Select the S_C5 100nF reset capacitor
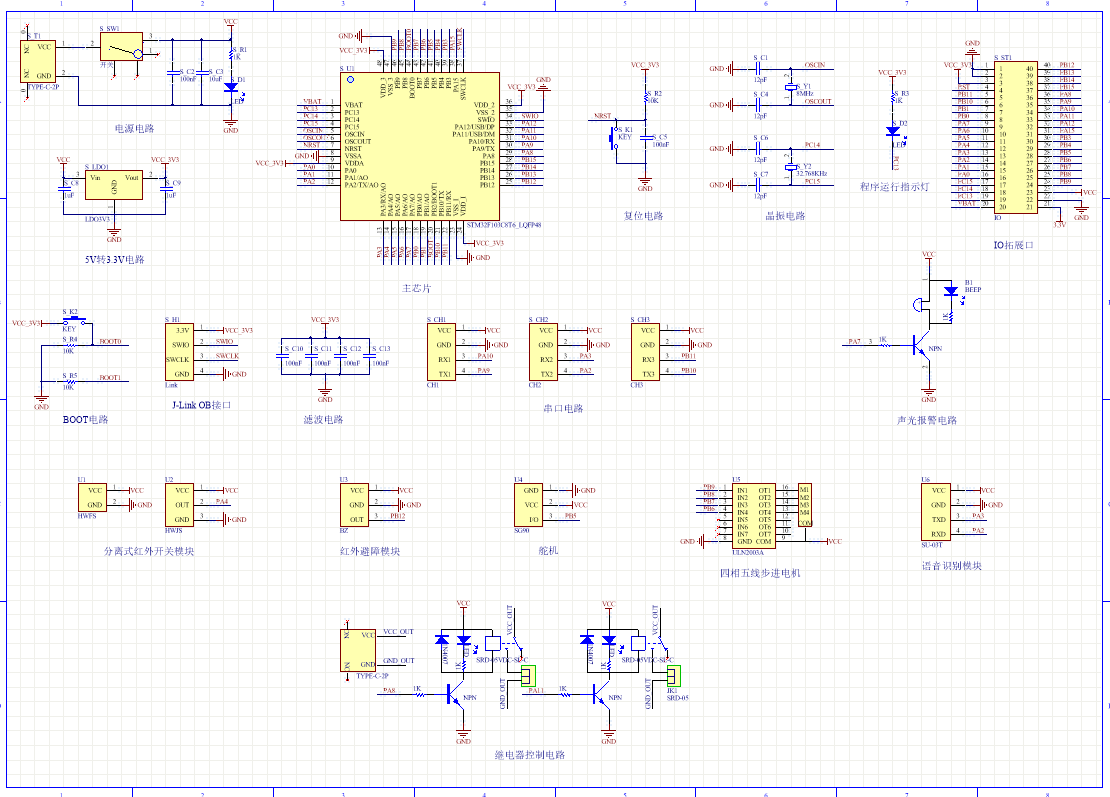 coord(645,139)
